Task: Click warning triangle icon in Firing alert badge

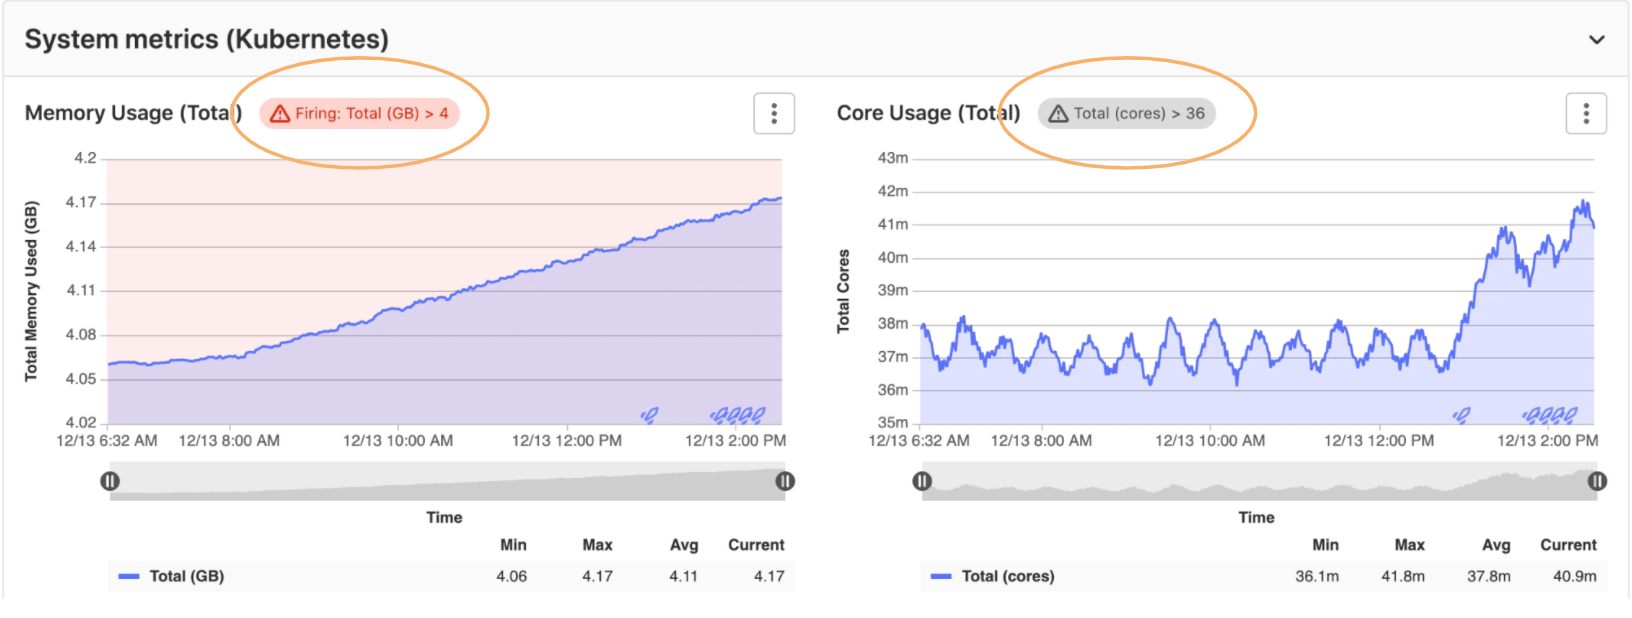Action: pos(280,114)
